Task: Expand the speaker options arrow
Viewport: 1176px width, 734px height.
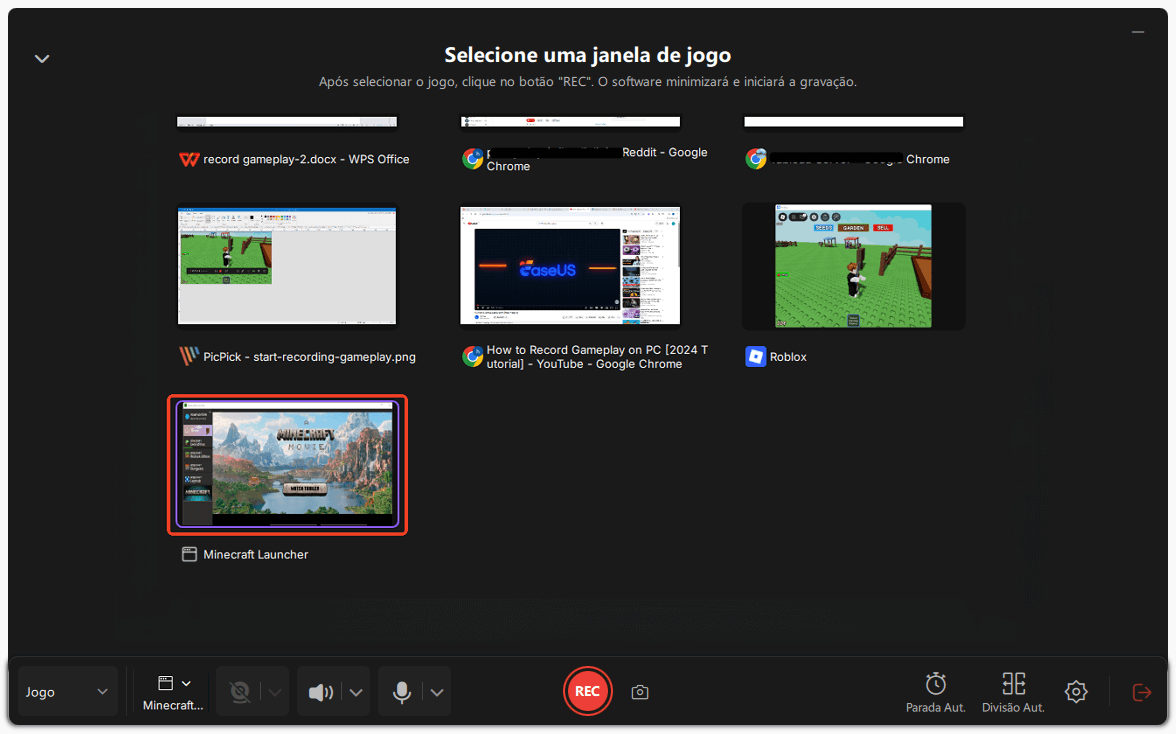Action: tap(356, 692)
